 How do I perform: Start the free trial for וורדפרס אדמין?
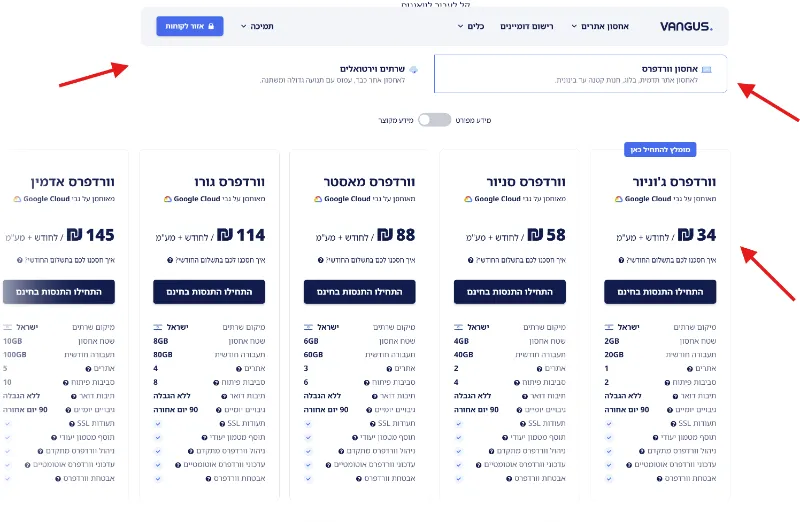tap(59, 292)
